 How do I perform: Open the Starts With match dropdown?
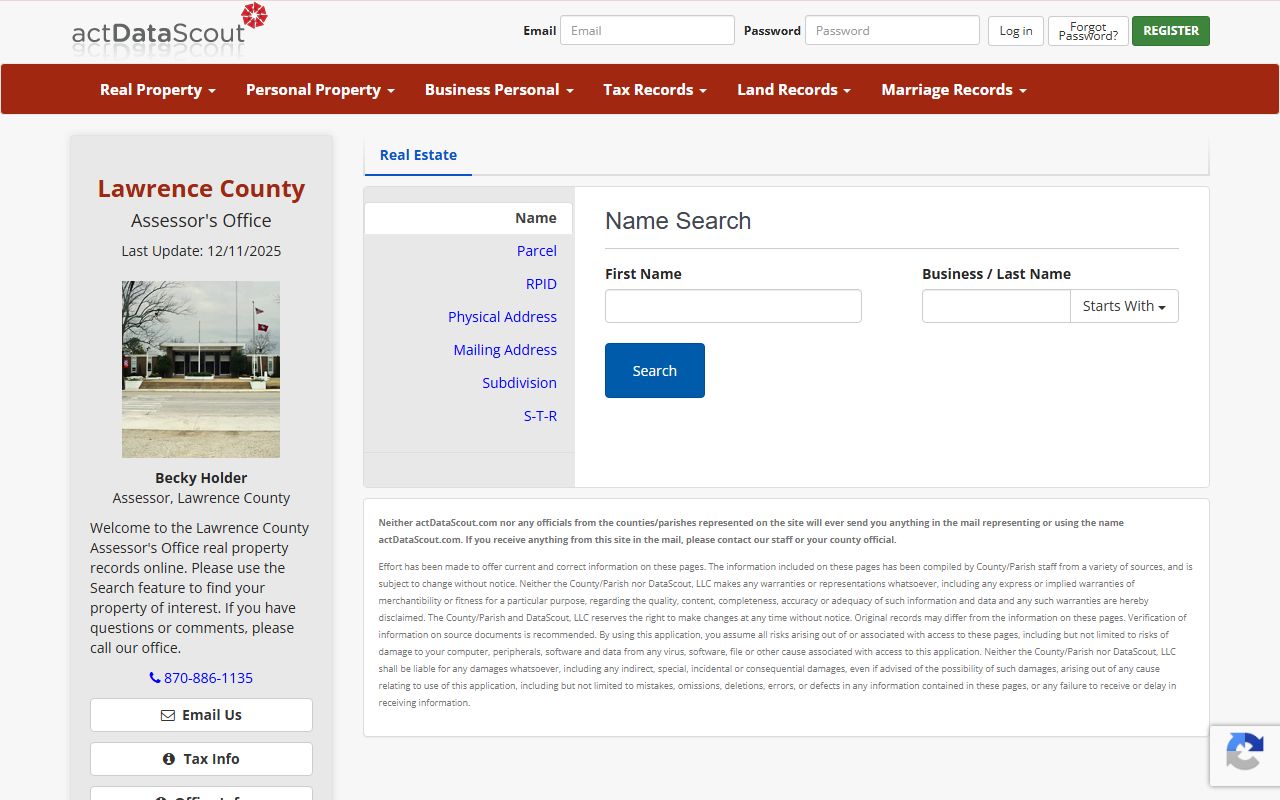click(1124, 306)
